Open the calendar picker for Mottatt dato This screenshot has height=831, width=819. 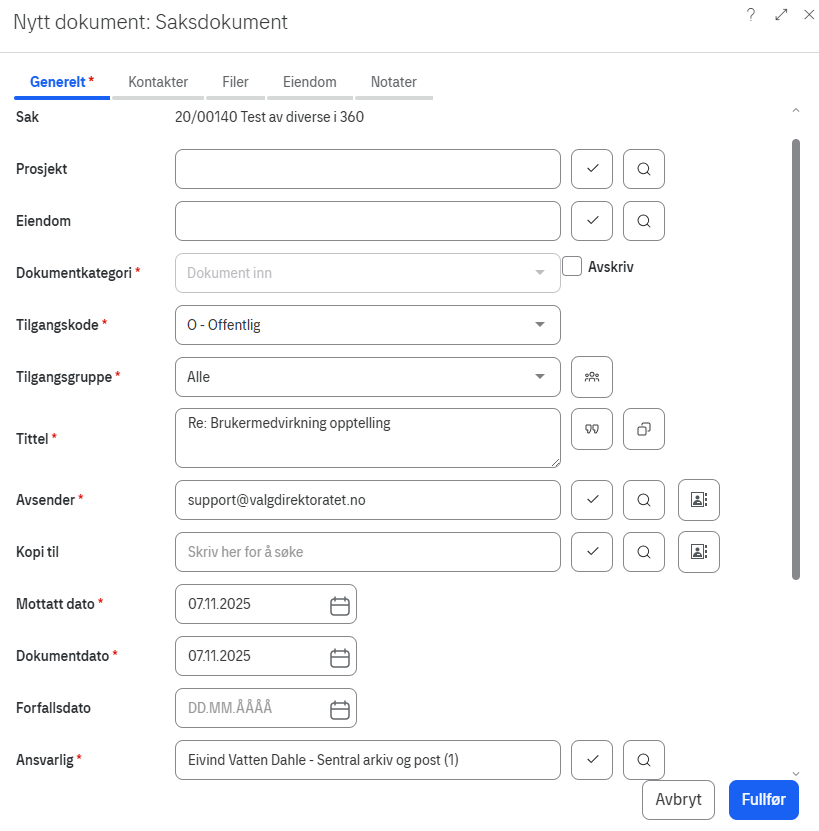pos(339,604)
